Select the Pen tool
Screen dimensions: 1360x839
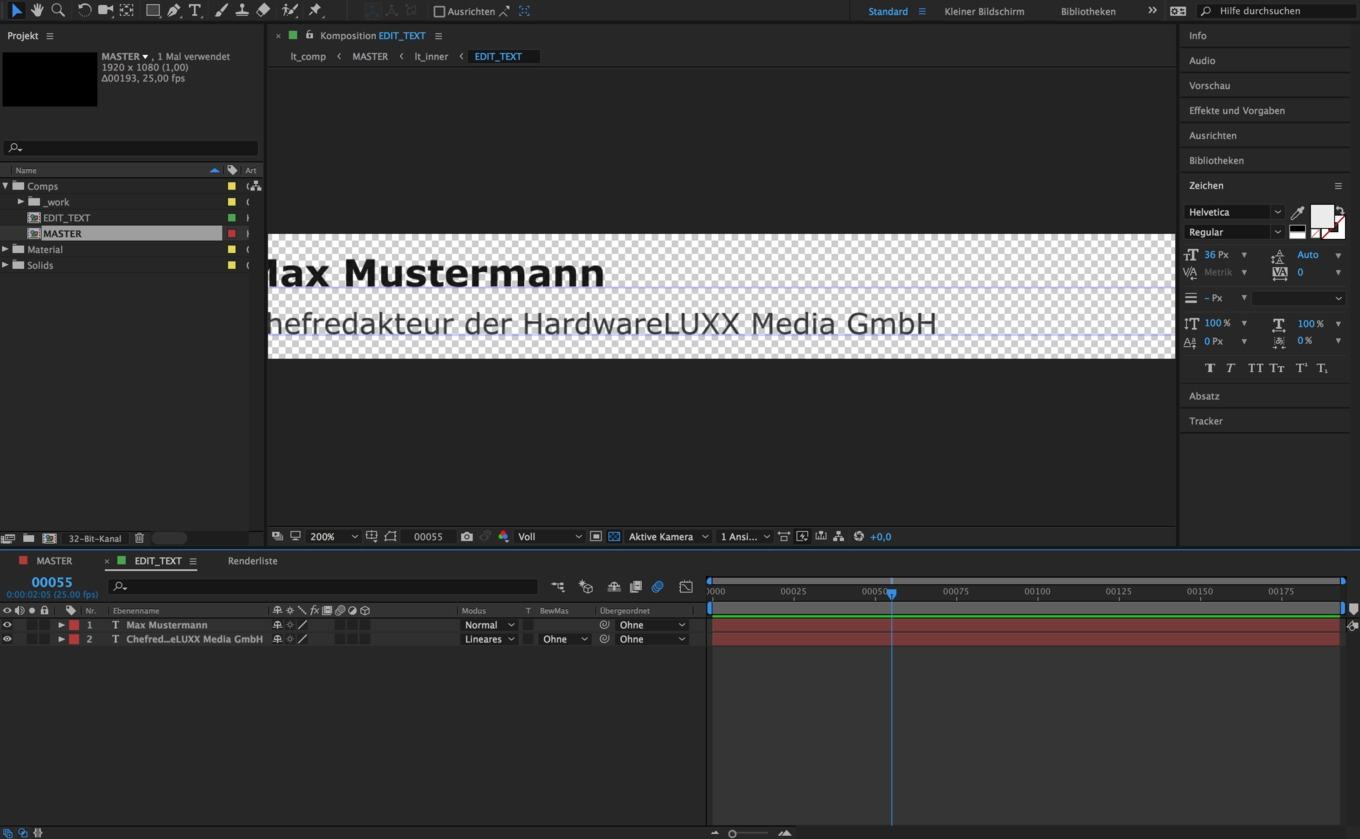(174, 10)
